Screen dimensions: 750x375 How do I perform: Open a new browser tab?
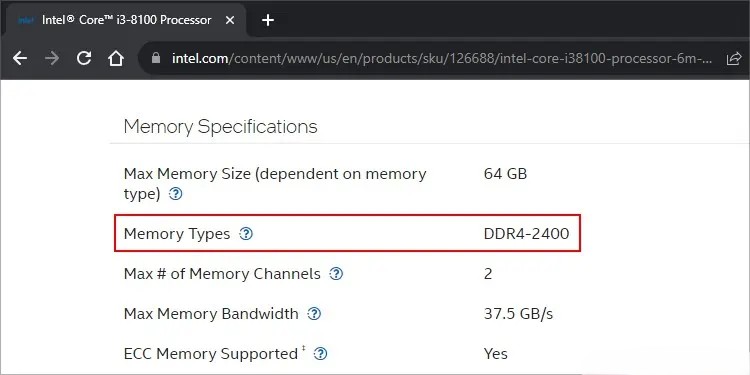pos(268,20)
